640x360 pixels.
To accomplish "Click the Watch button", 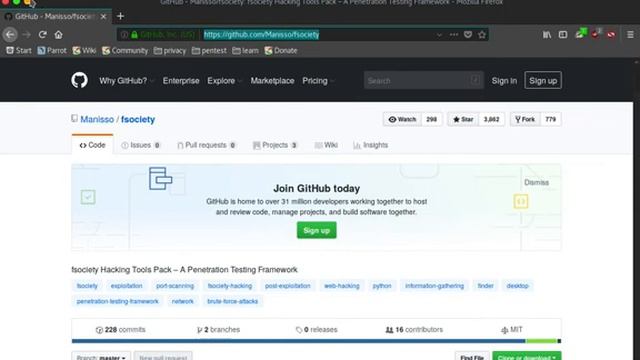I will 402,119.
